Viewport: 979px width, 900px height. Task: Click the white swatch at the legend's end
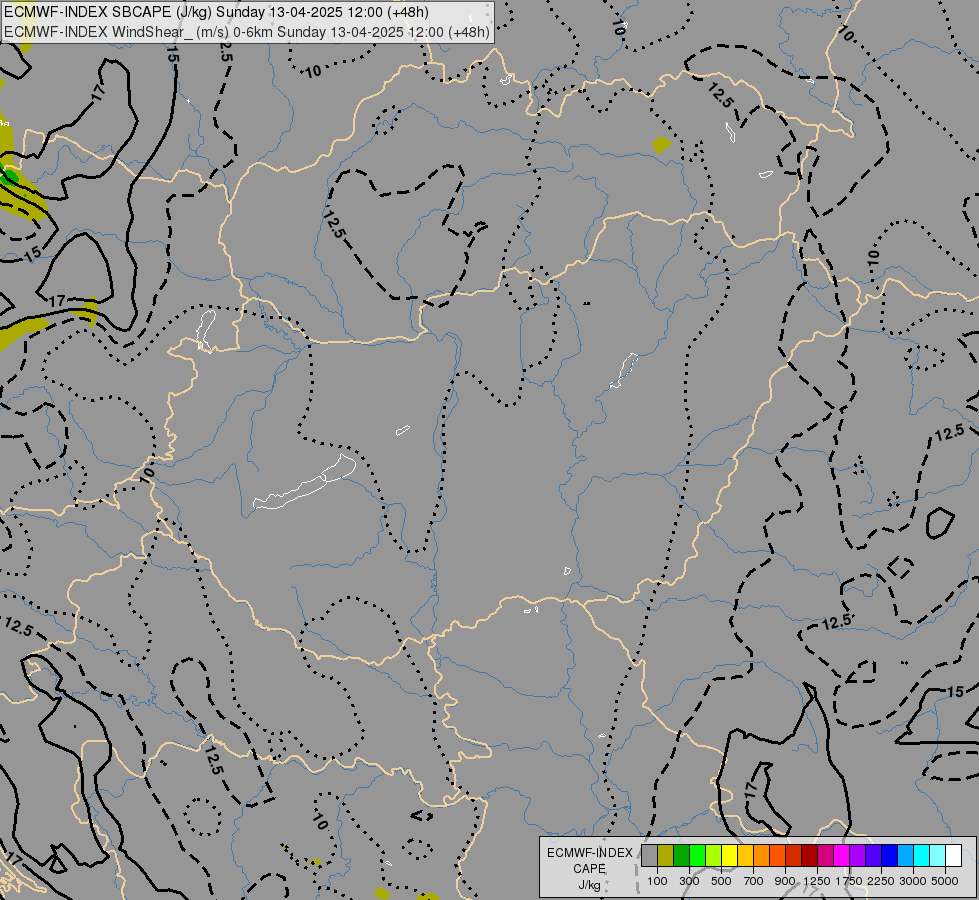[953, 855]
